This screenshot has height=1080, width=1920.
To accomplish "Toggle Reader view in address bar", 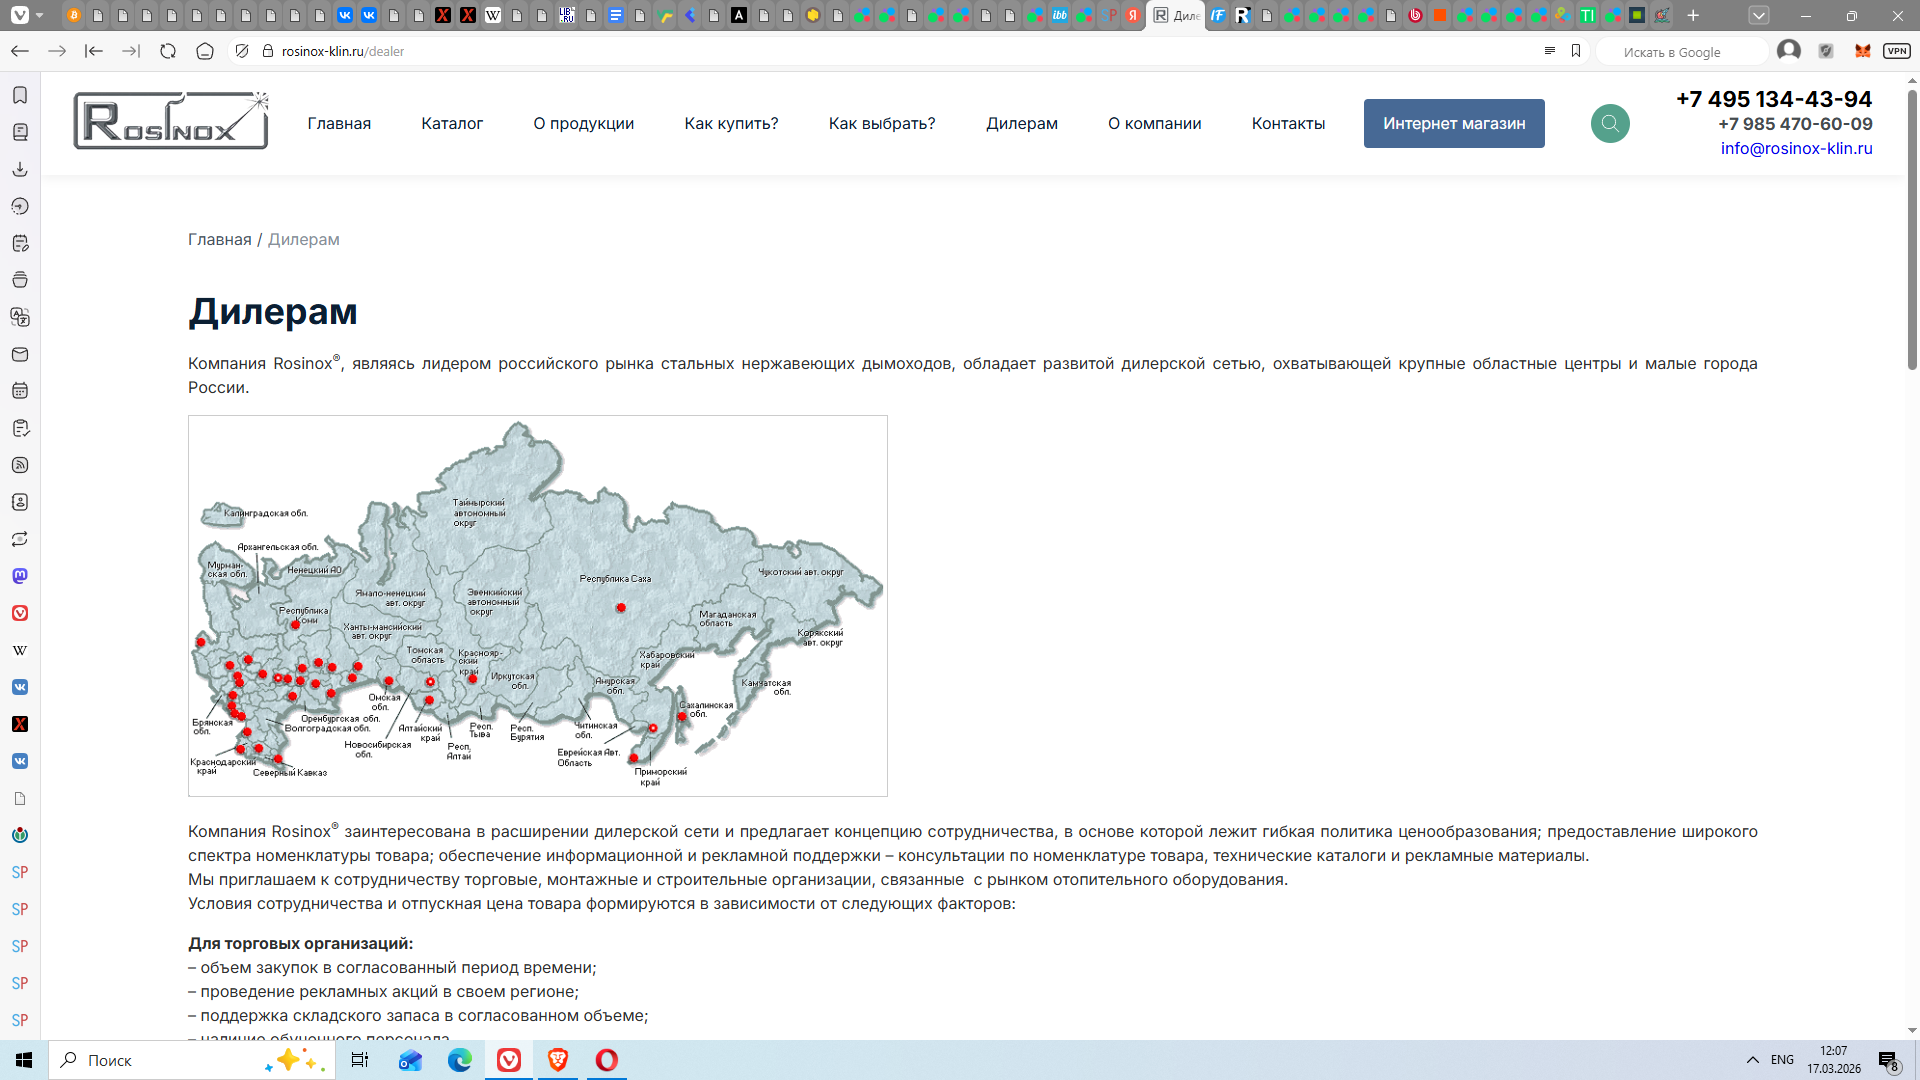I will coord(1549,51).
